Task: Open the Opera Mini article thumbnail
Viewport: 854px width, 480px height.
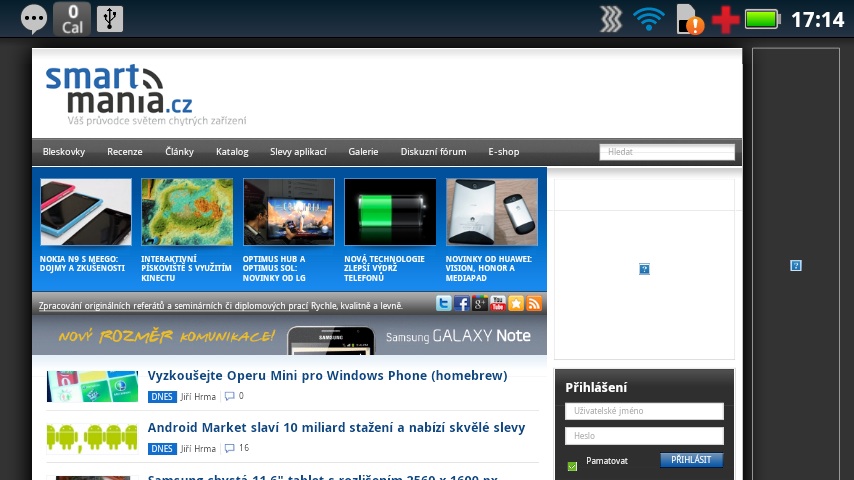Action: [x=92, y=386]
